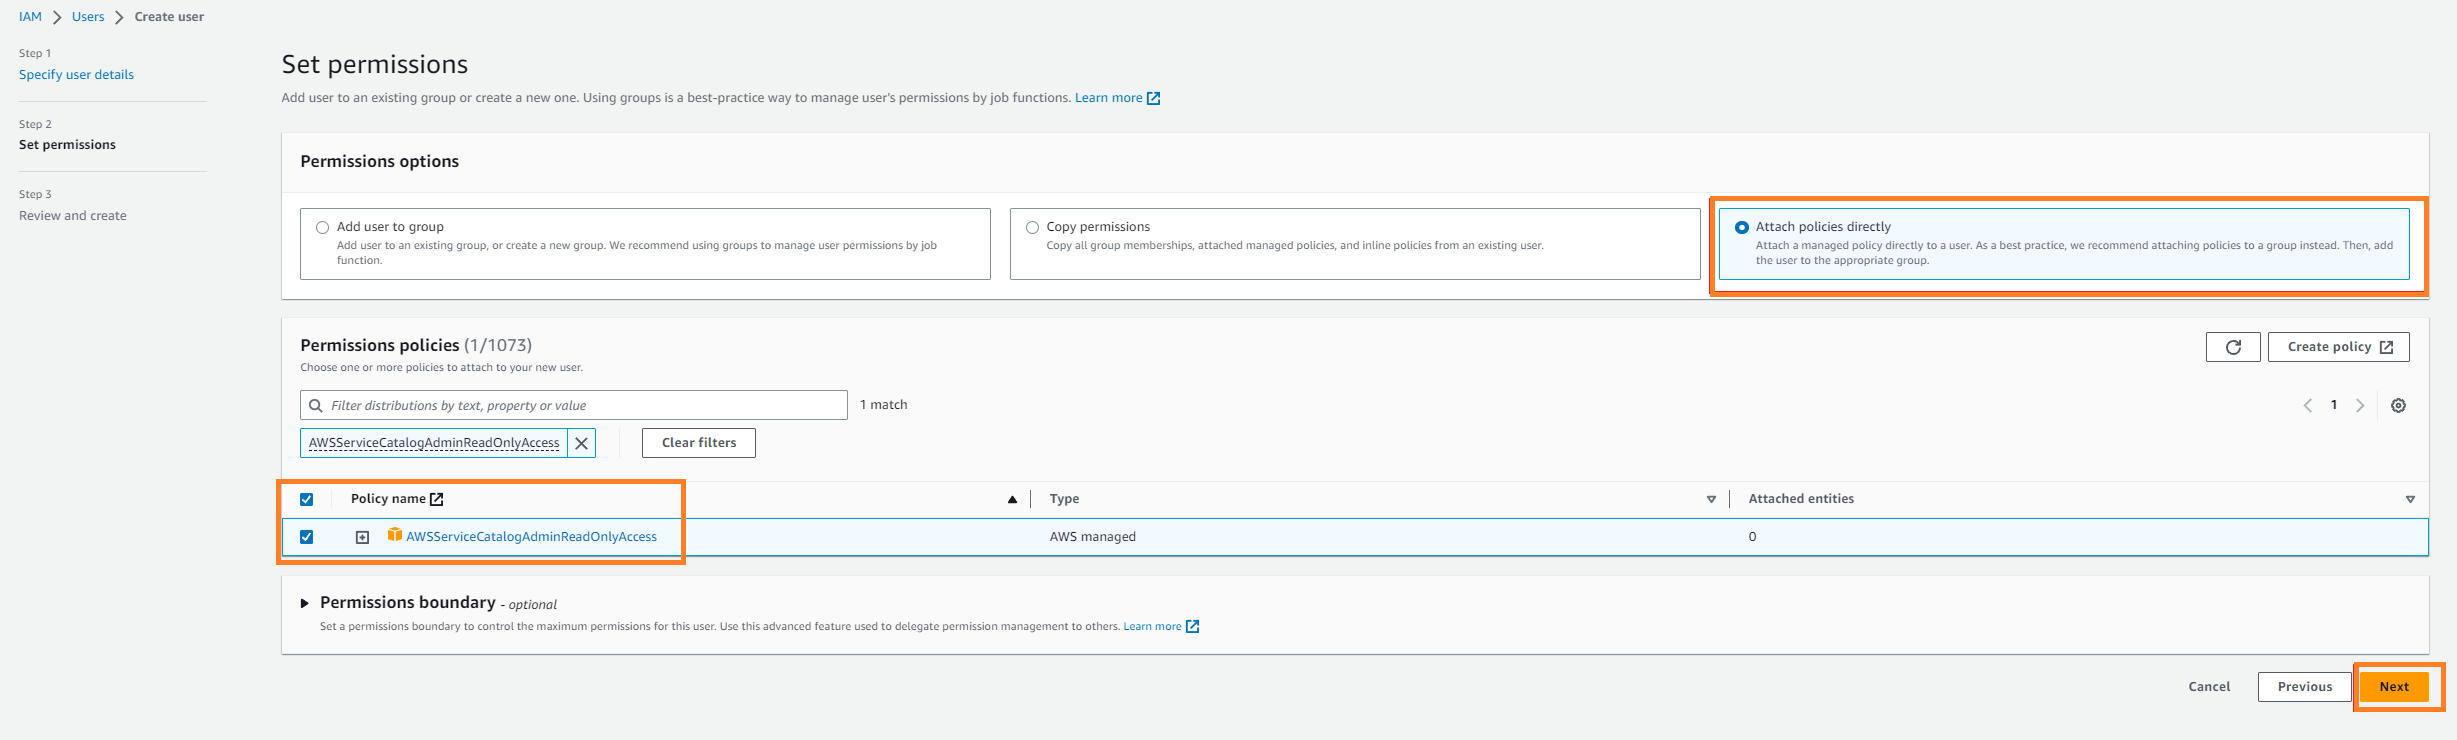Toggle the select-all policies header checkbox

[x=307, y=499]
